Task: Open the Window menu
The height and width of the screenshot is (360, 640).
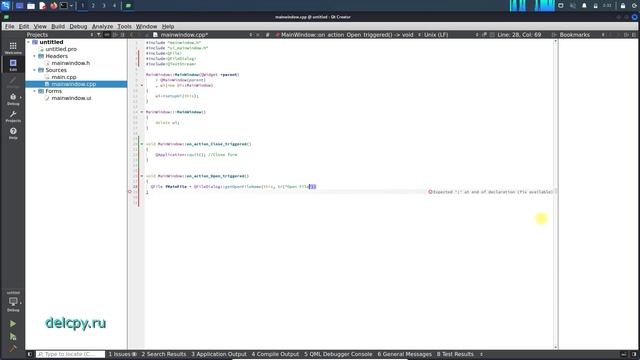Action: (x=146, y=26)
